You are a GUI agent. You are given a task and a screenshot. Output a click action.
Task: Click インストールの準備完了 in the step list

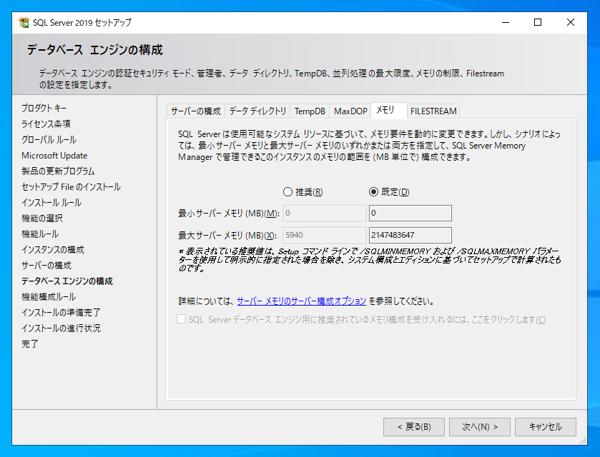coord(60,312)
